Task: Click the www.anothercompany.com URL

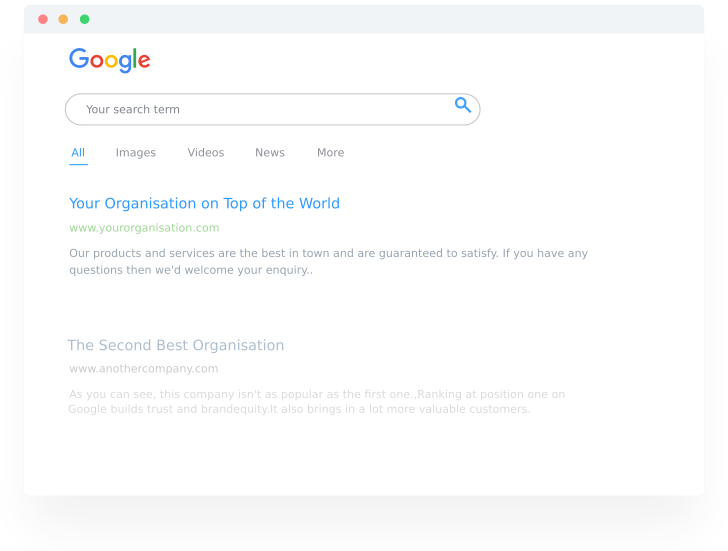Action: coord(143,369)
